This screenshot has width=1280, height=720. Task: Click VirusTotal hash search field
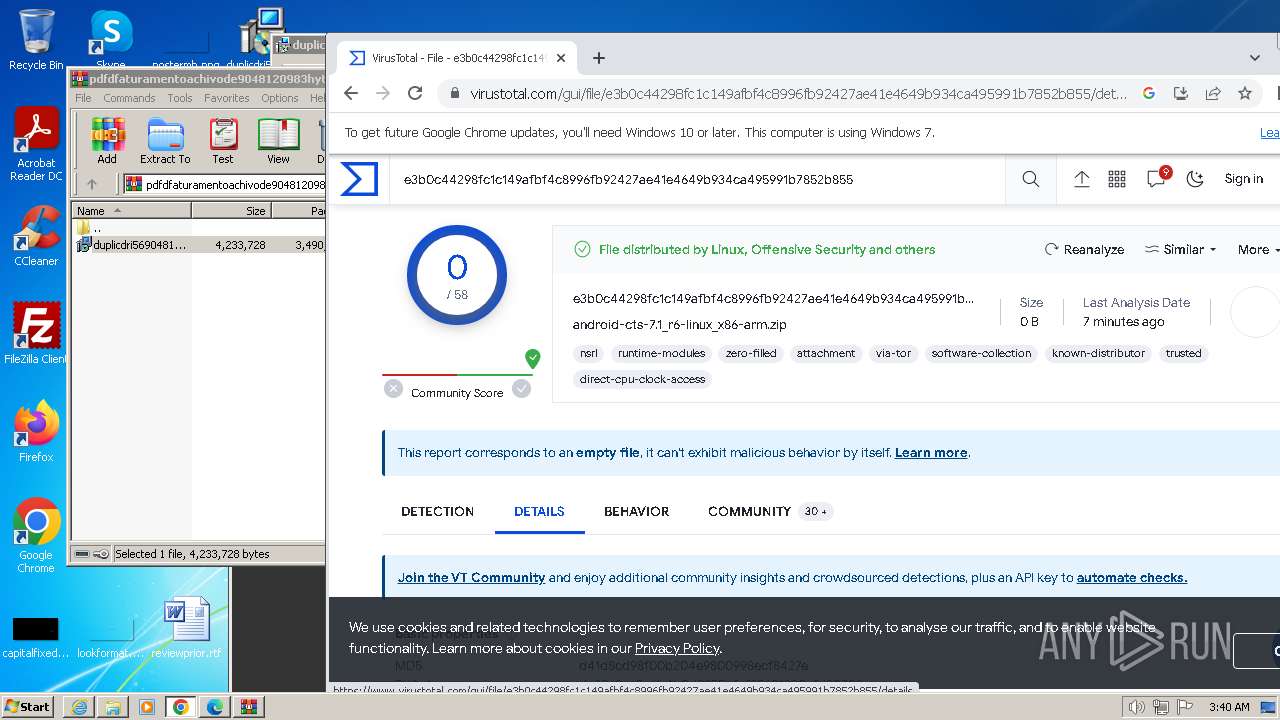click(698, 180)
